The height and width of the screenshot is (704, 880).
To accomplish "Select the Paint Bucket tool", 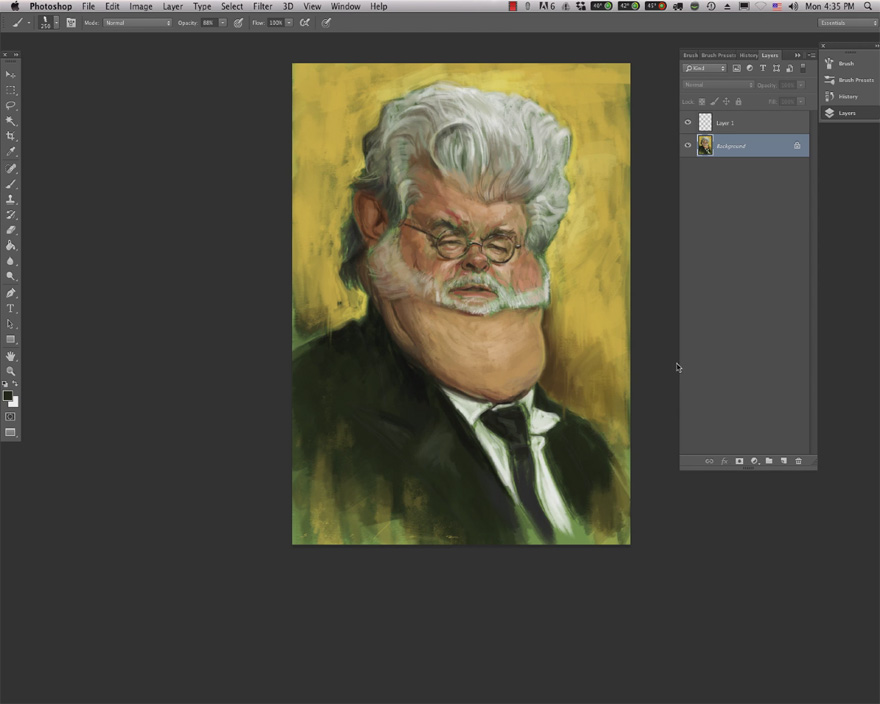I will [10, 245].
